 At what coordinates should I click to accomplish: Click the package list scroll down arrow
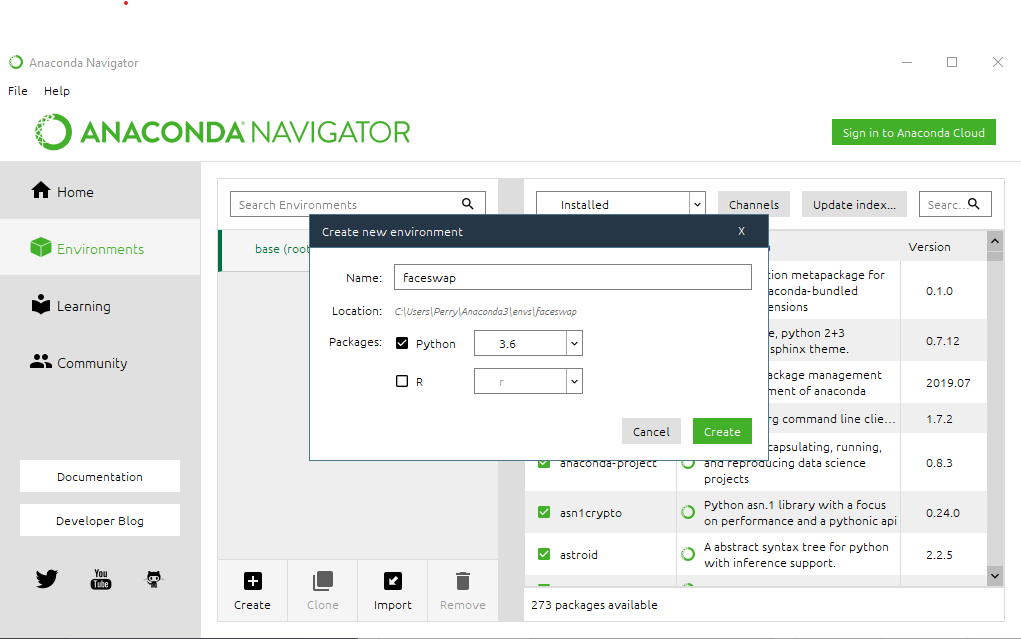coord(995,576)
